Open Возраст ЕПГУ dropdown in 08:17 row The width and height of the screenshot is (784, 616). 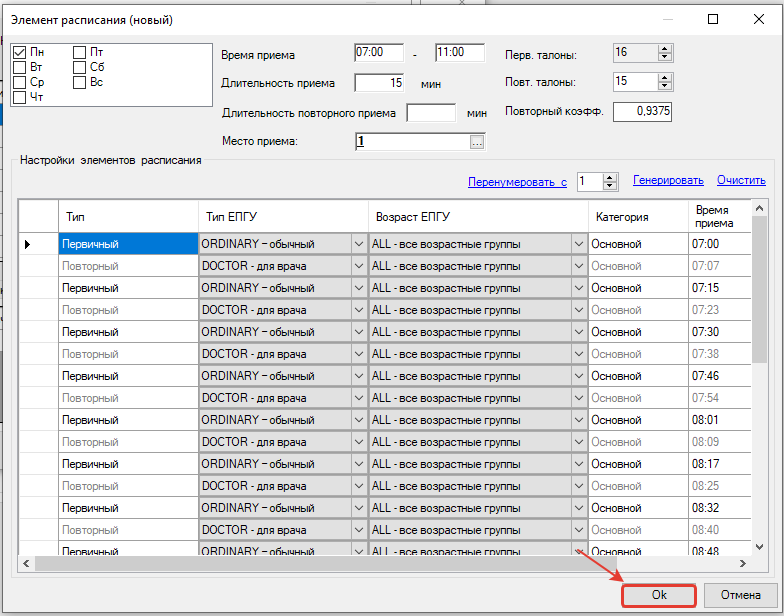coord(578,464)
